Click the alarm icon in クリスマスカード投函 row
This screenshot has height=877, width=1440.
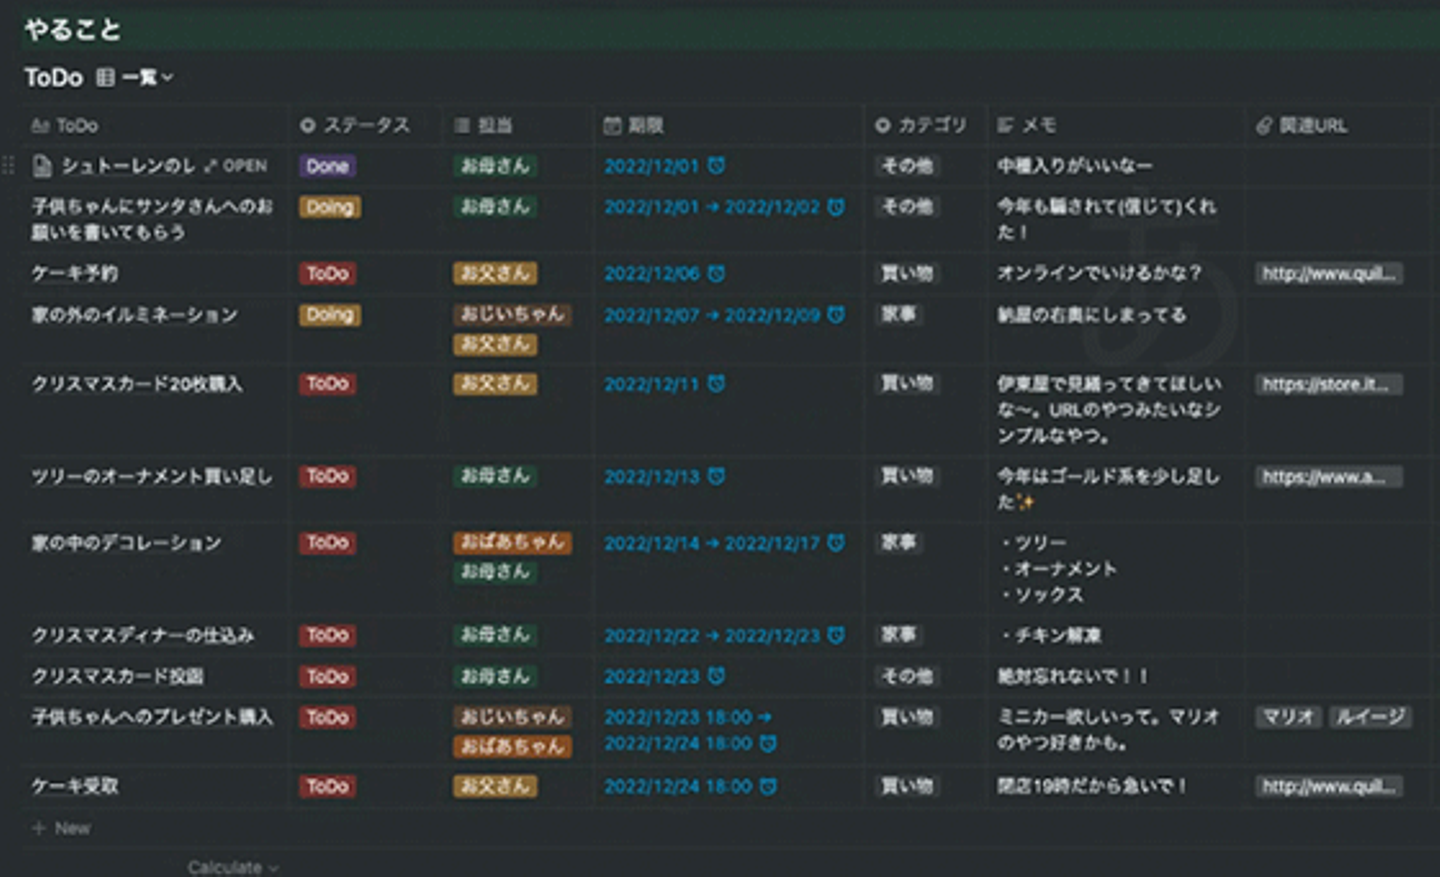(x=716, y=676)
